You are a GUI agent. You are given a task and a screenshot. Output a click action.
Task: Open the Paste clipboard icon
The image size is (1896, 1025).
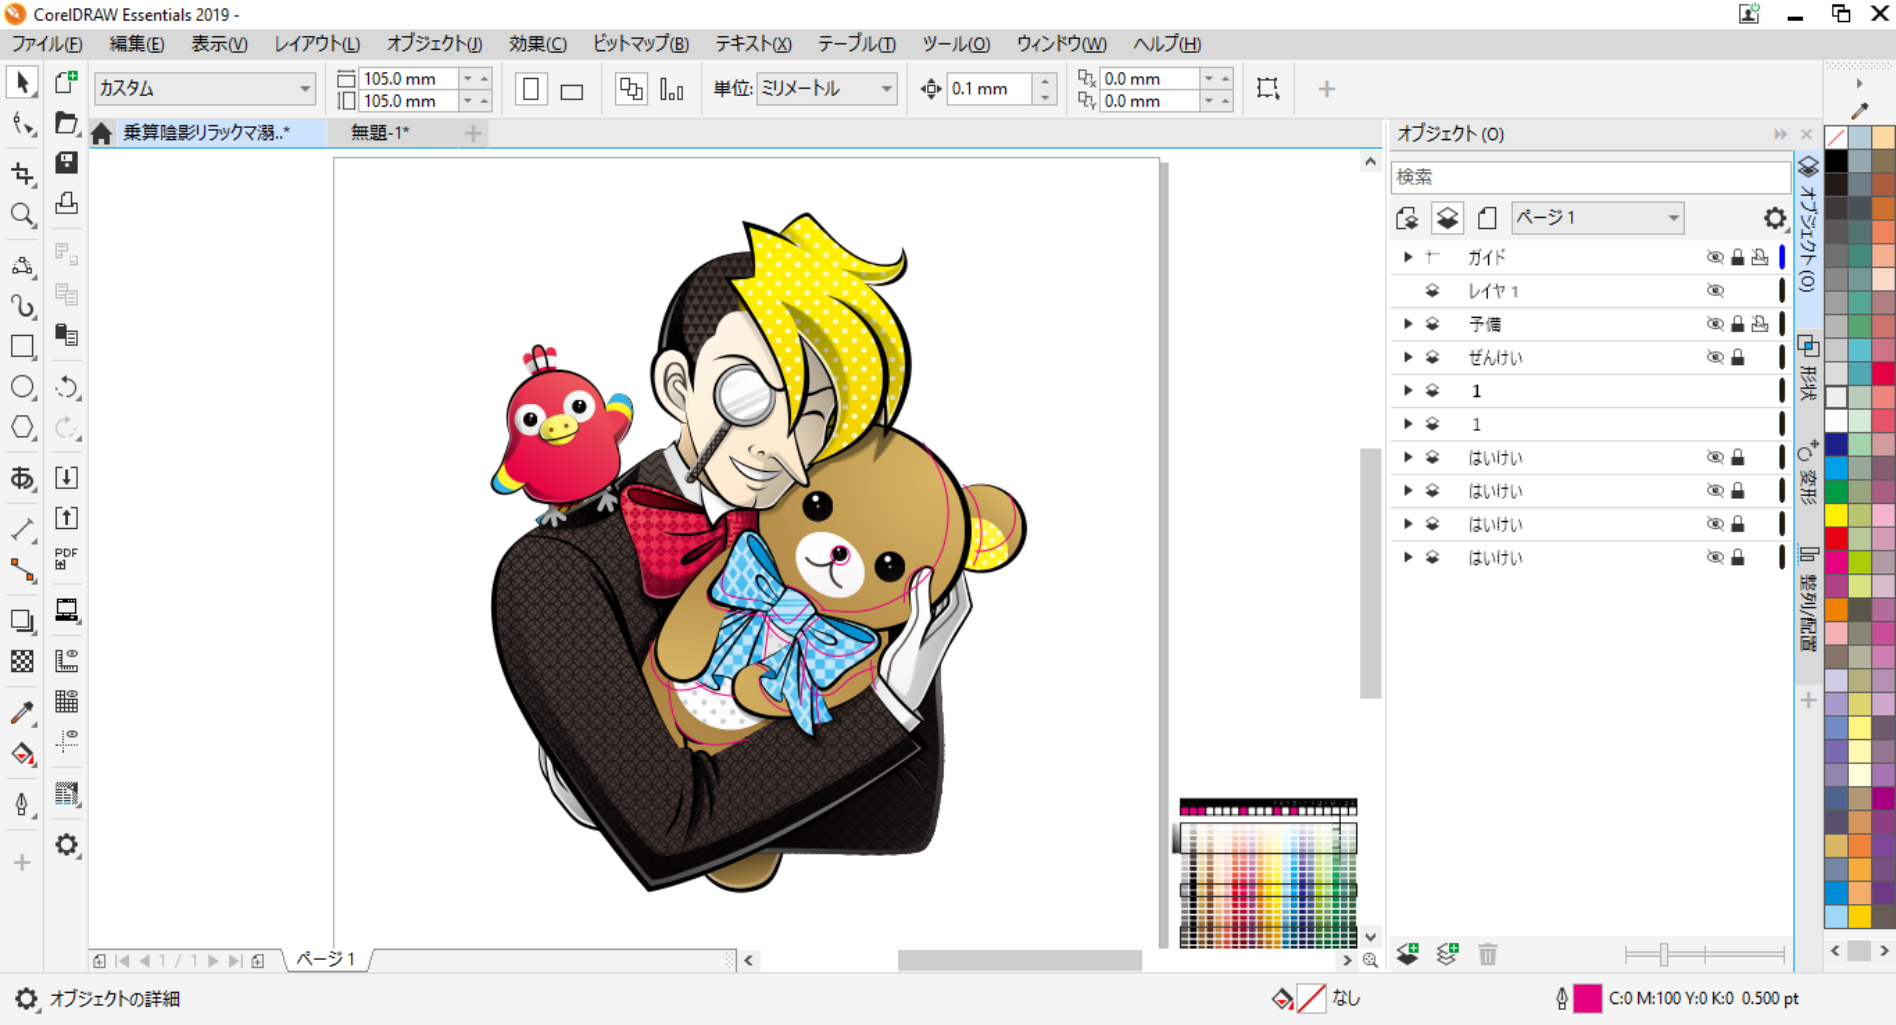(67, 335)
